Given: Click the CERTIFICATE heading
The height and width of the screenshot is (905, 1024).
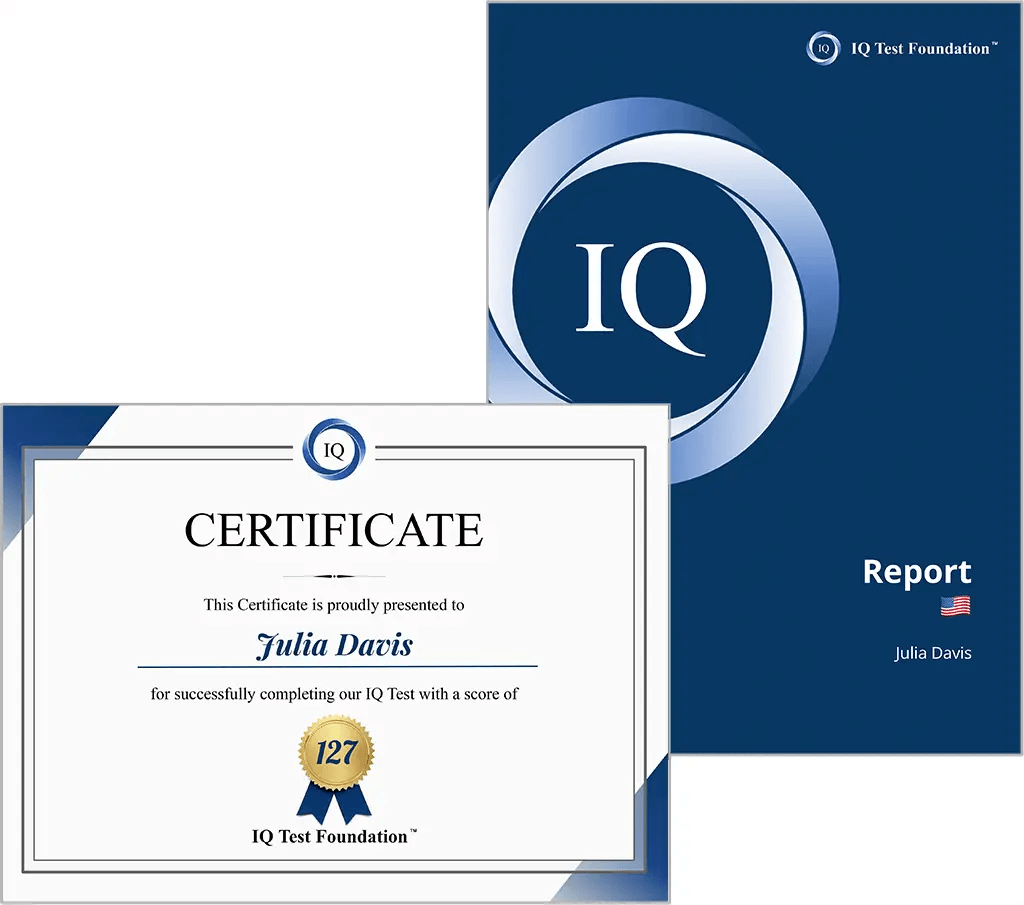Looking at the screenshot, I should [334, 530].
